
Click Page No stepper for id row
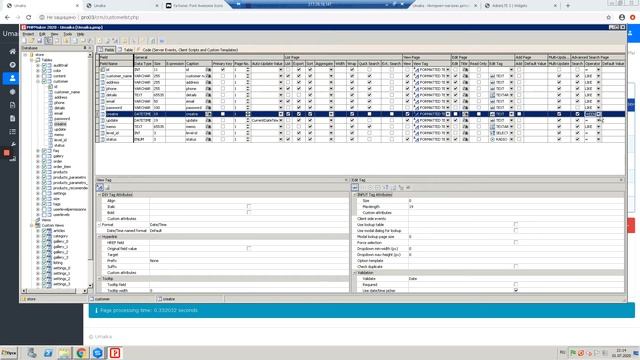(248, 70)
